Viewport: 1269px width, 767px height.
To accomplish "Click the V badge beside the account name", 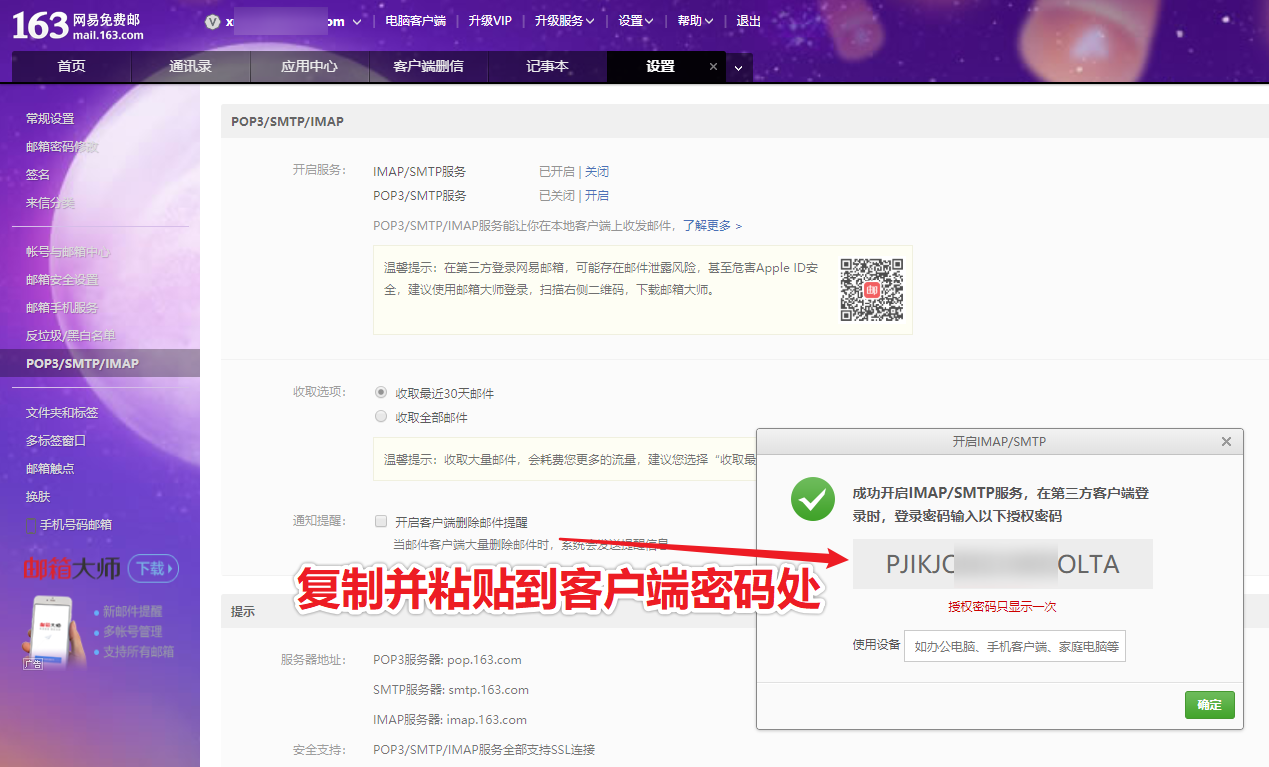I will click(212, 21).
